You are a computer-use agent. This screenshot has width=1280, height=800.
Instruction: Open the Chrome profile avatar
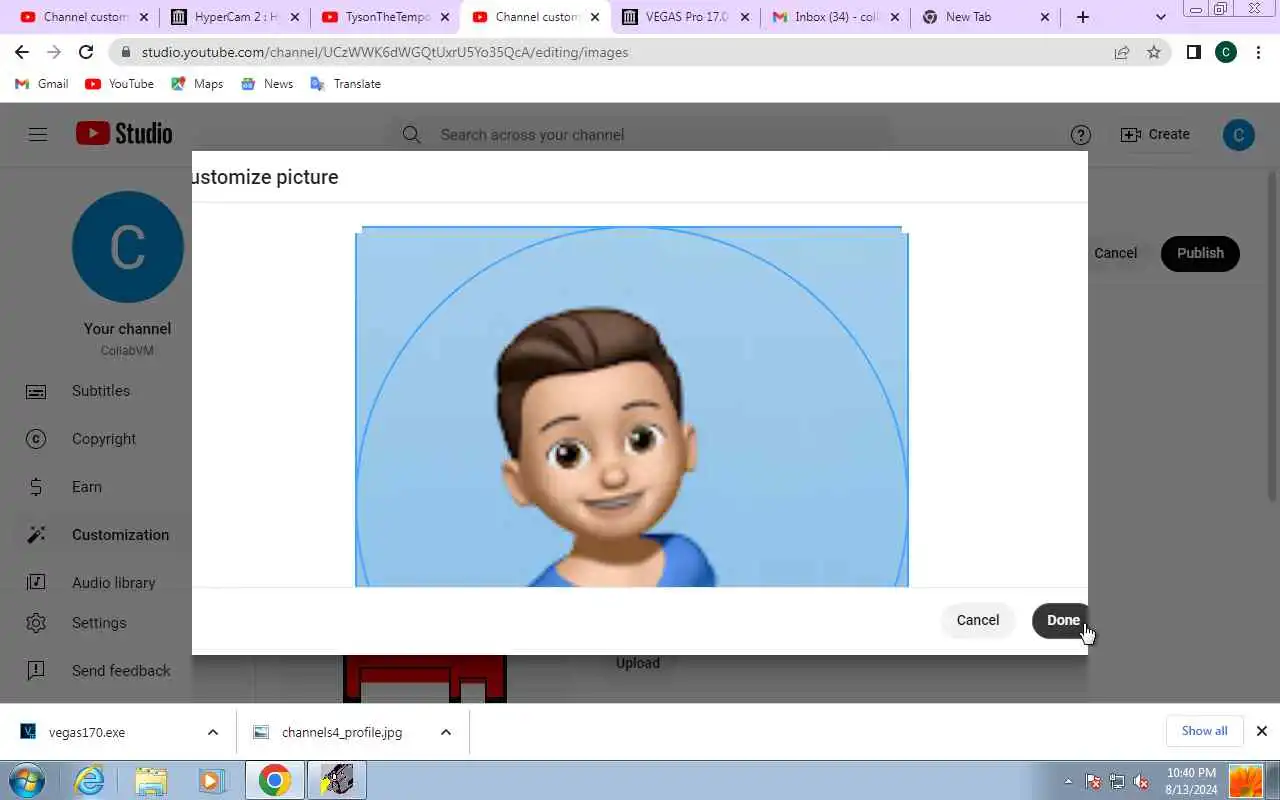click(x=1226, y=52)
